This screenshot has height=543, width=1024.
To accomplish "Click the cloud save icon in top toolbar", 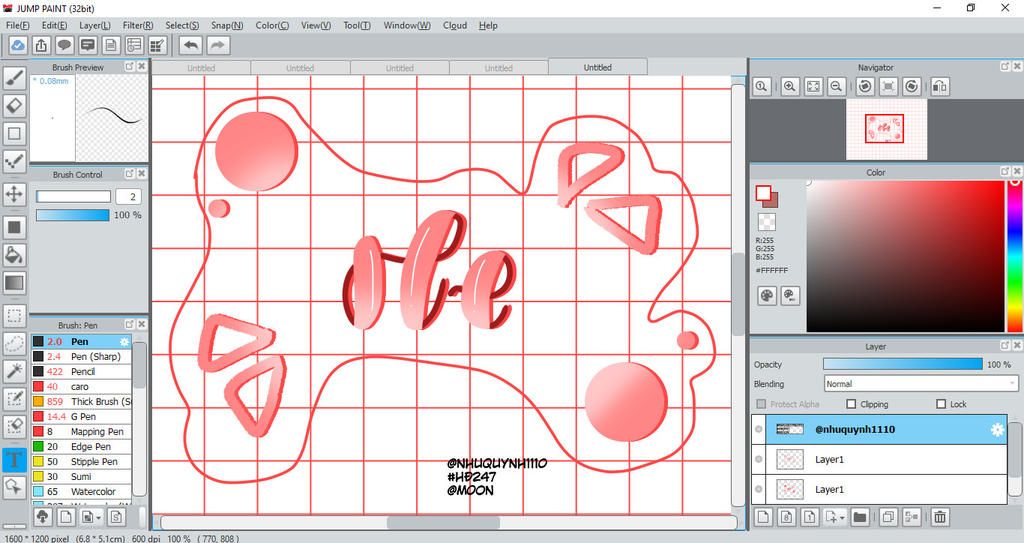I will [18, 45].
